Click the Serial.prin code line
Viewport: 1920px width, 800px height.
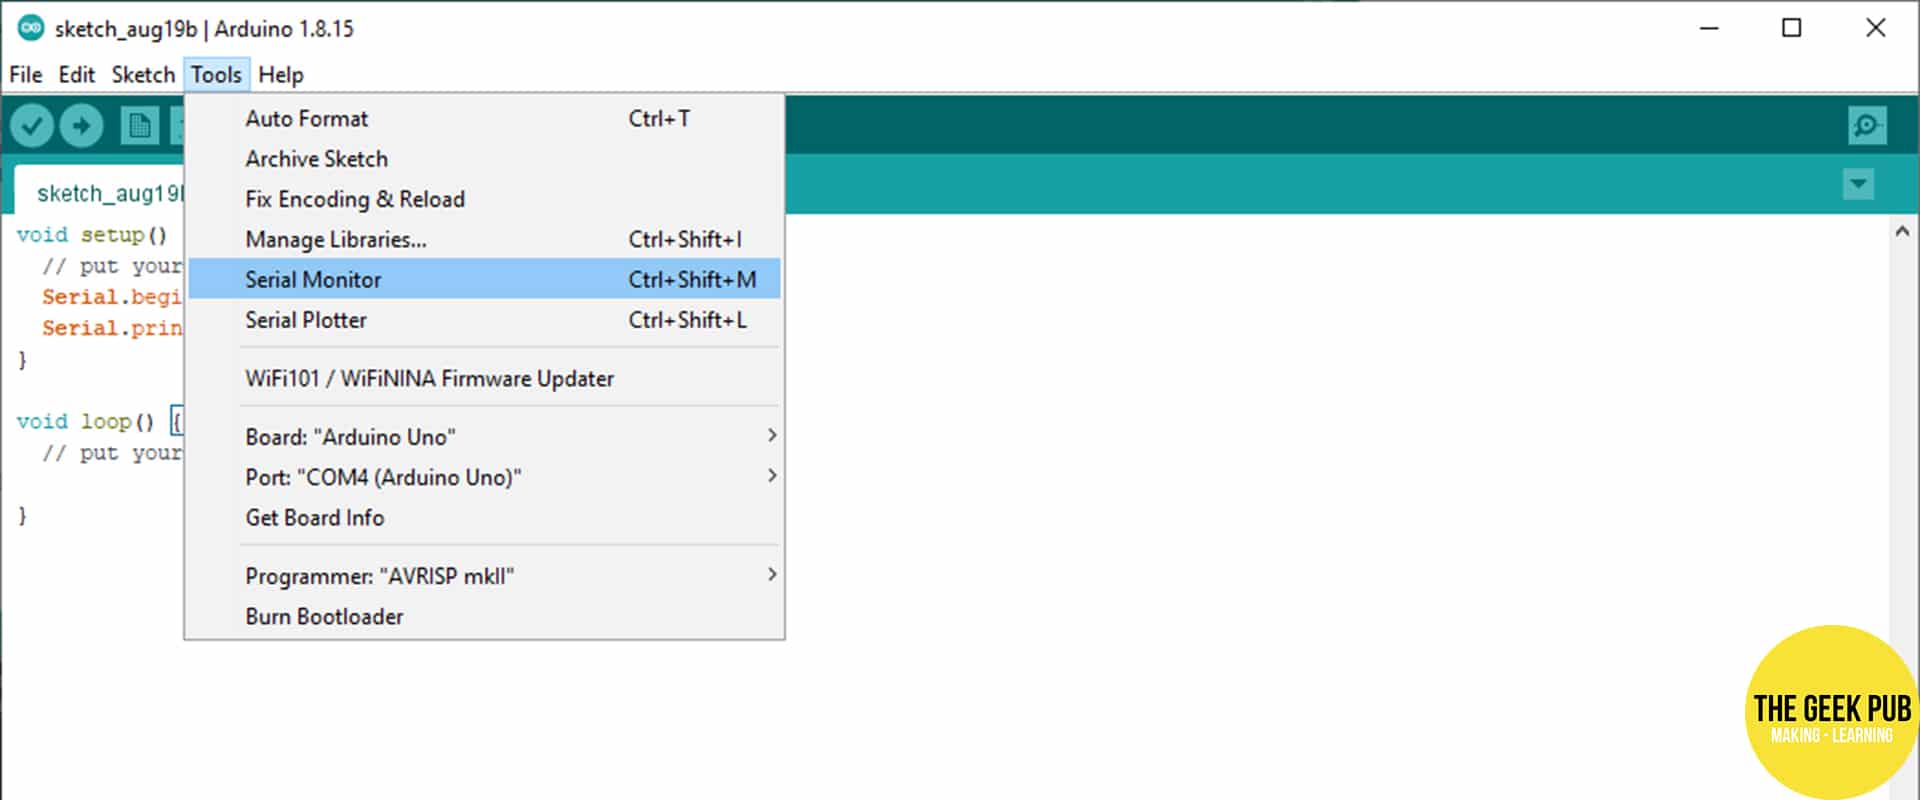click(112, 328)
